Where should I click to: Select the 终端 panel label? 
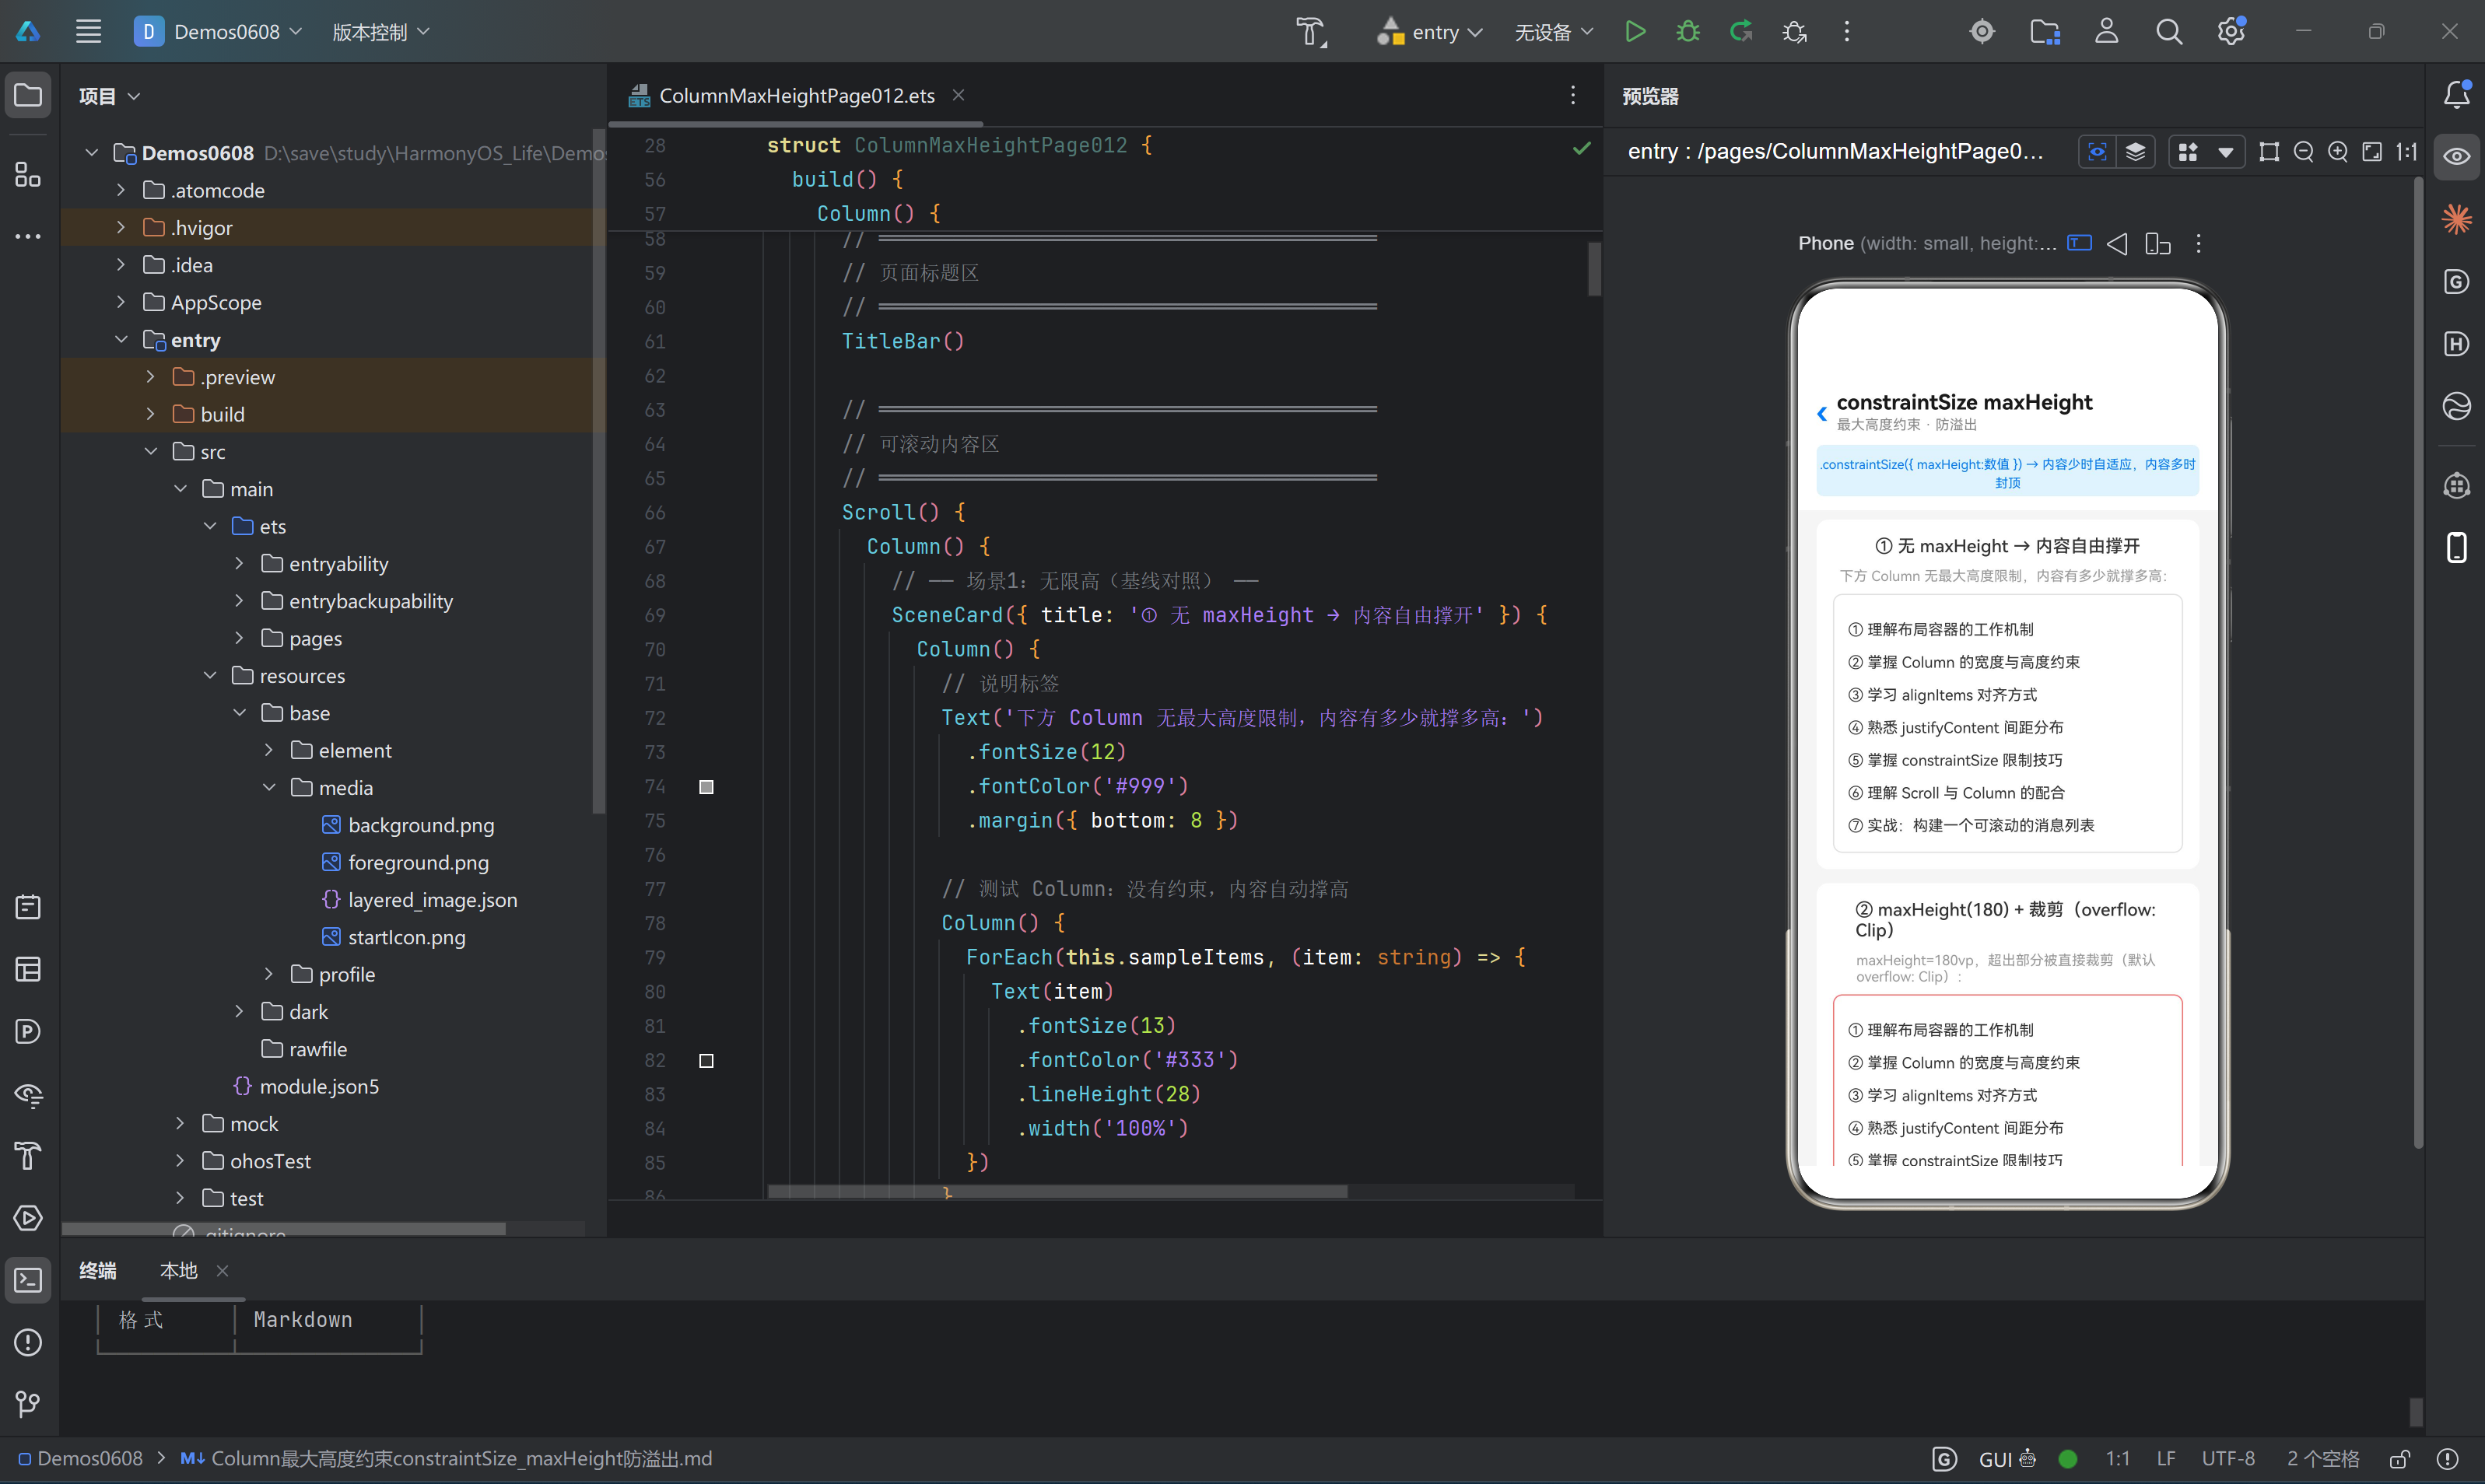pyautogui.click(x=98, y=1270)
